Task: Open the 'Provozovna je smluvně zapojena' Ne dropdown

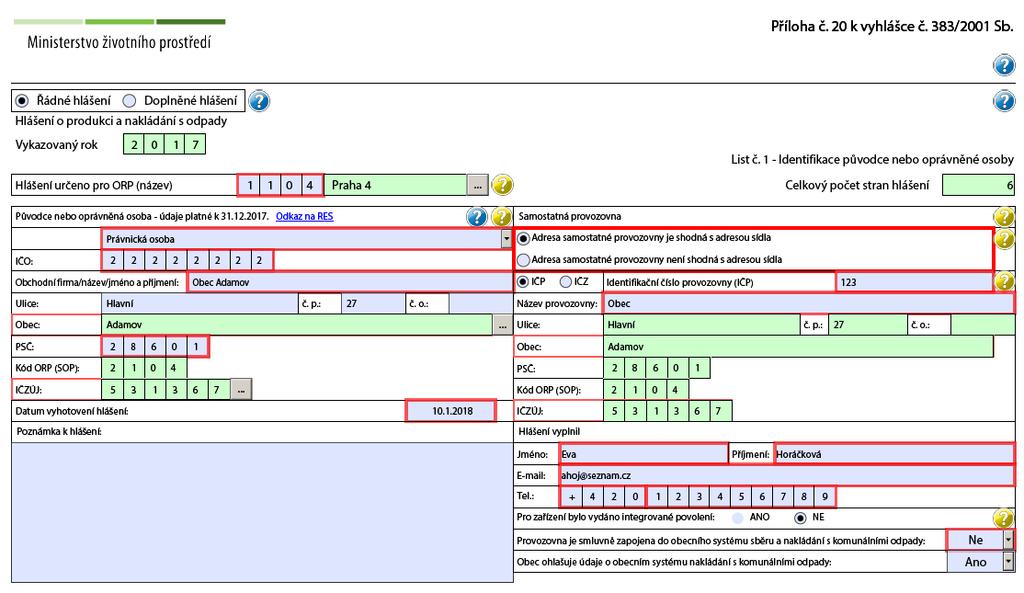Action: [x=1008, y=540]
